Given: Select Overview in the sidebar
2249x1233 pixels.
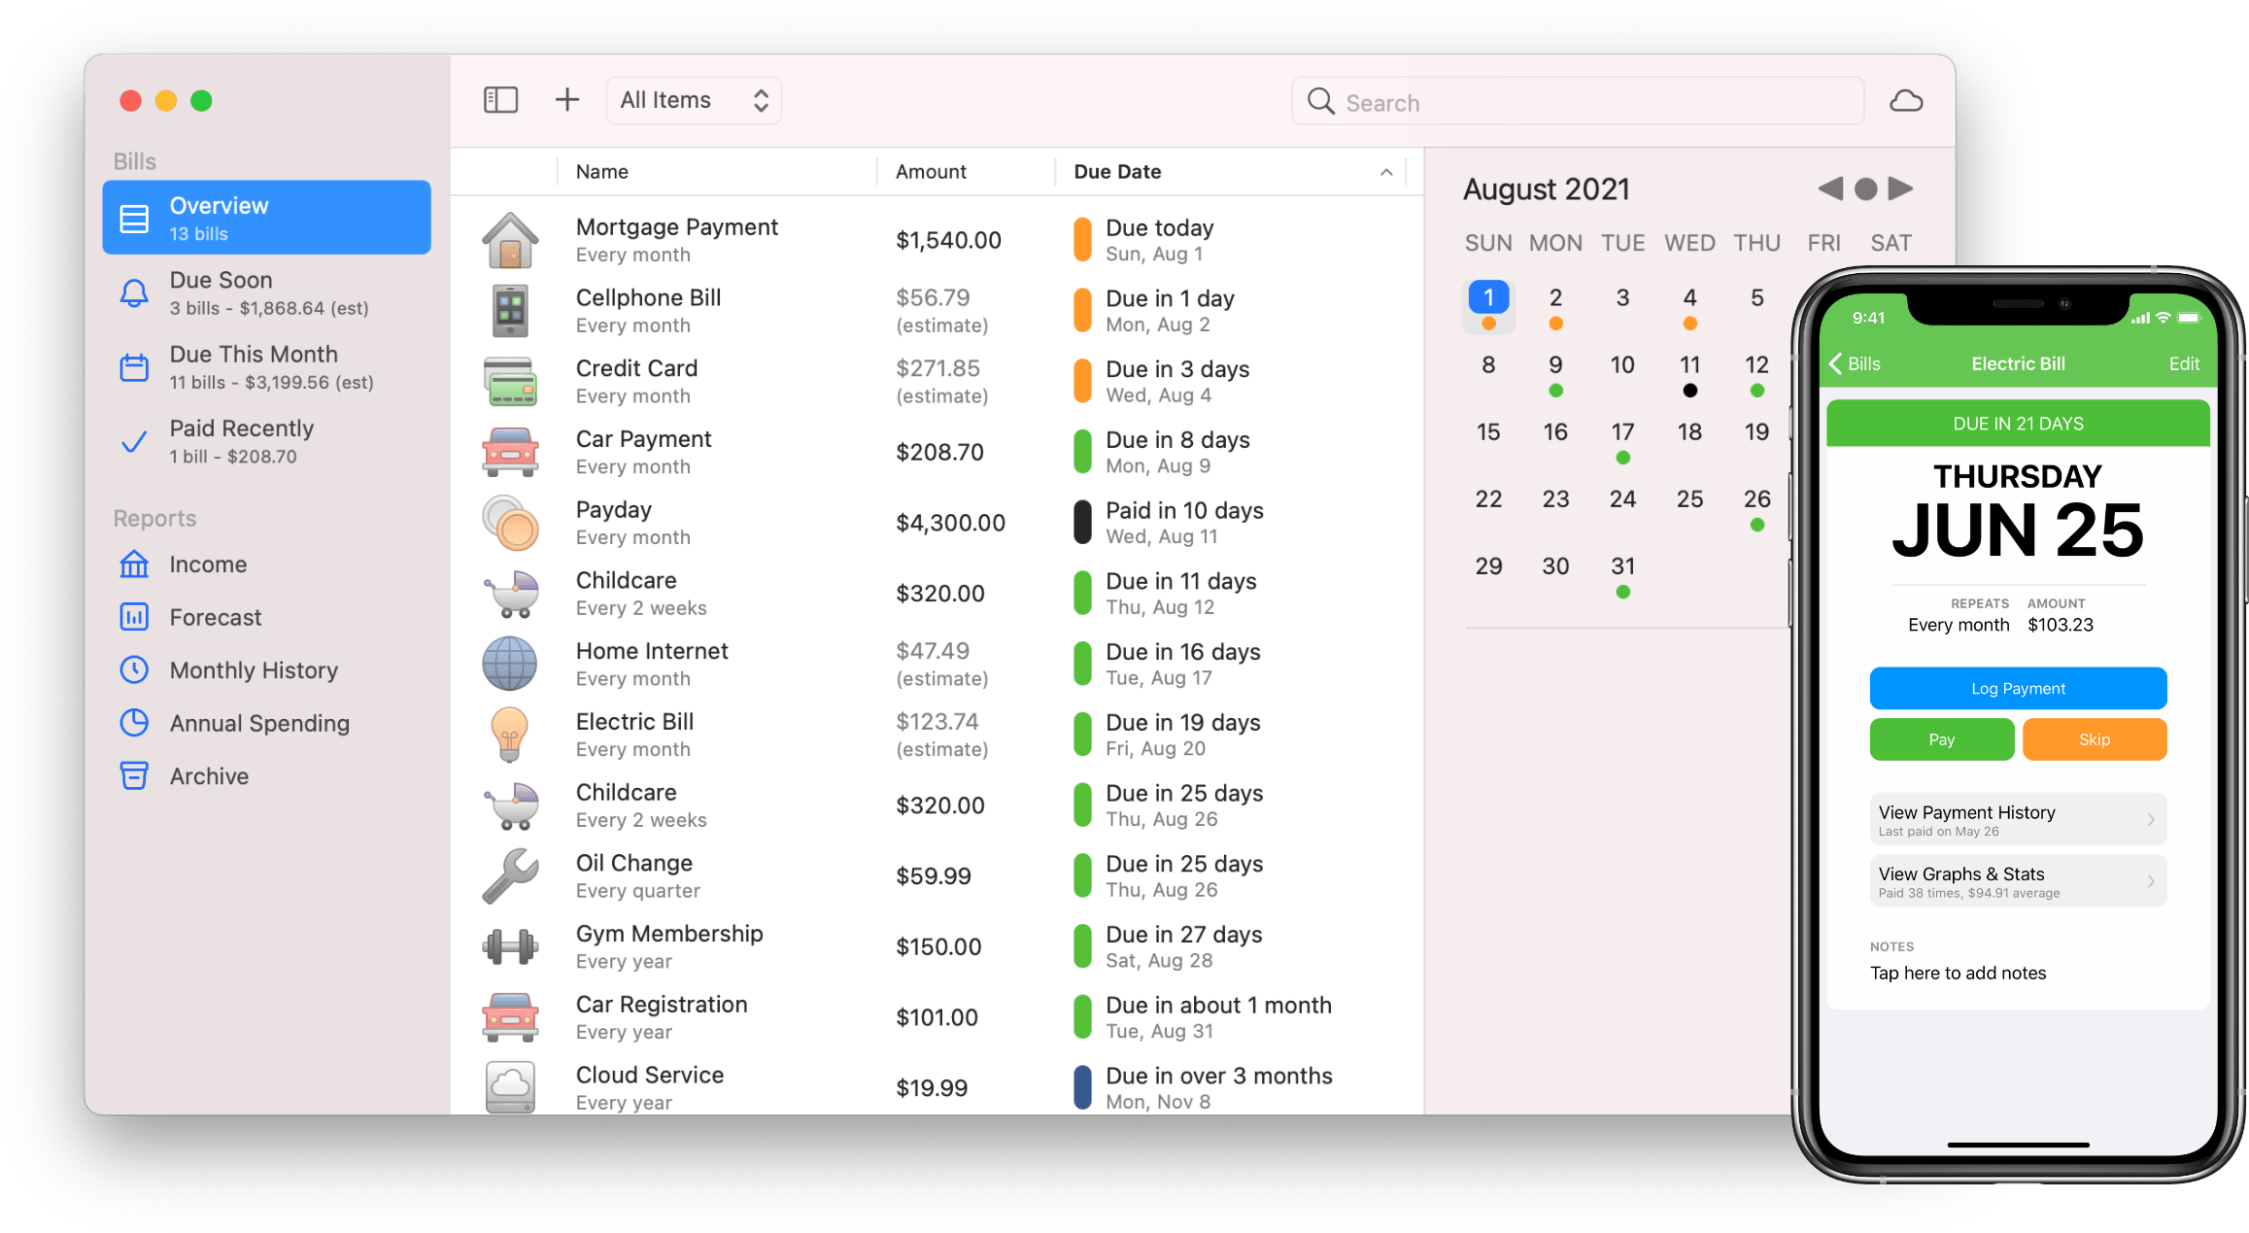Looking at the screenshot, I should click(267, 218).
